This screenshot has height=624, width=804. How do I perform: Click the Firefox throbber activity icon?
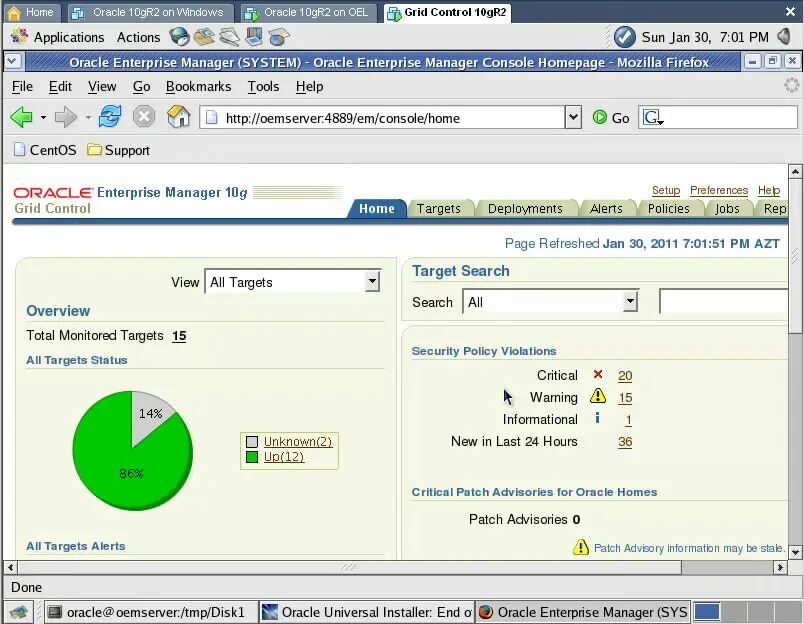click(x=792, y=86)
